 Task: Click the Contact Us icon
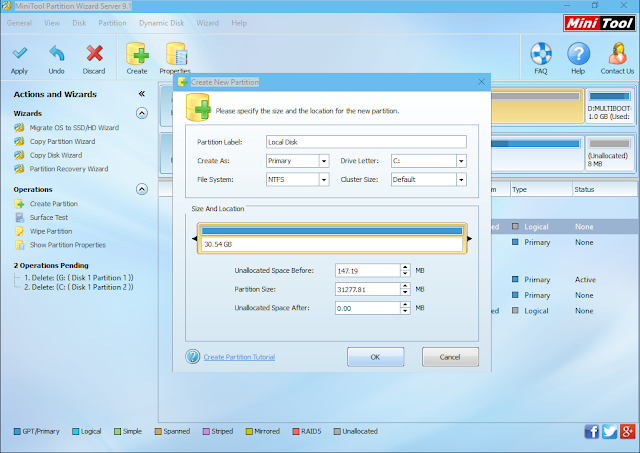(617, 53)
